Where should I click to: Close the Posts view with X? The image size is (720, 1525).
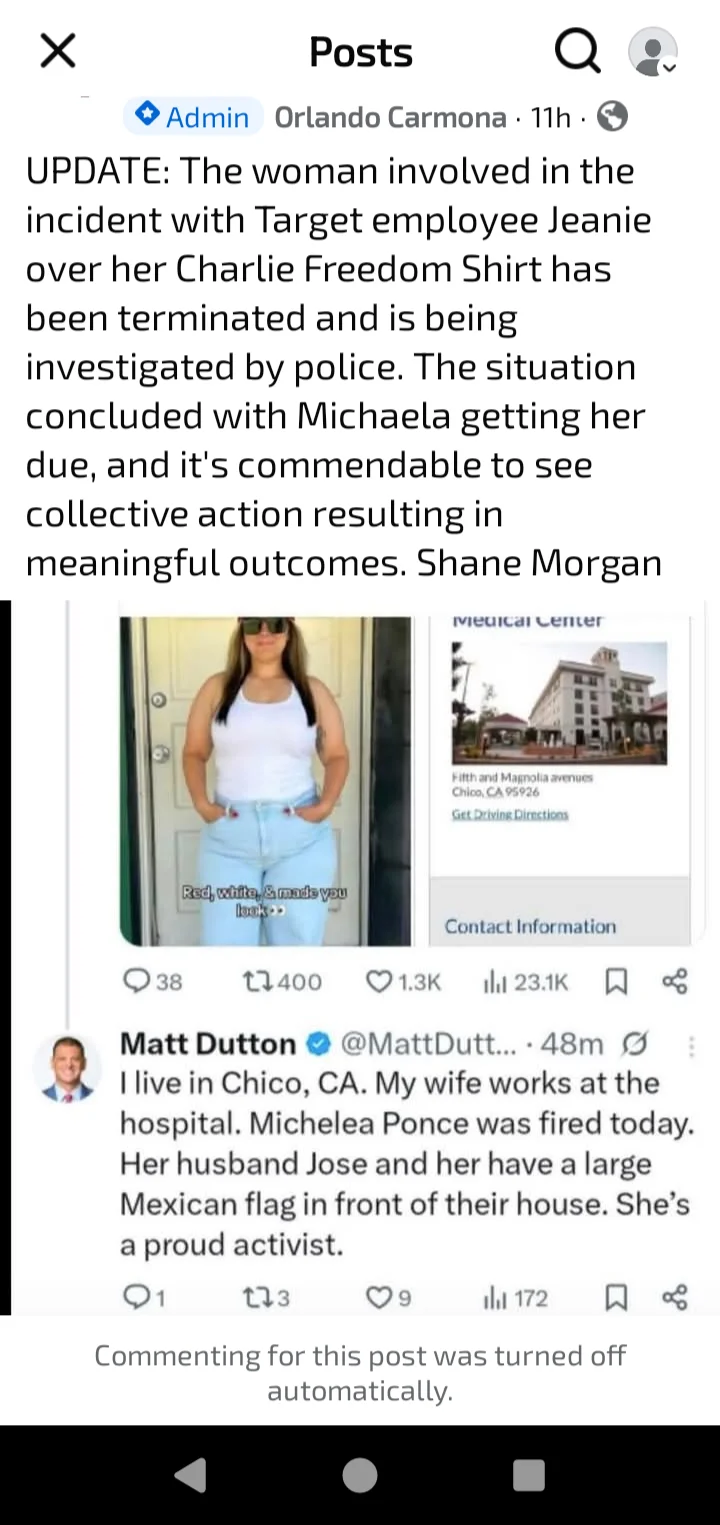58,51
